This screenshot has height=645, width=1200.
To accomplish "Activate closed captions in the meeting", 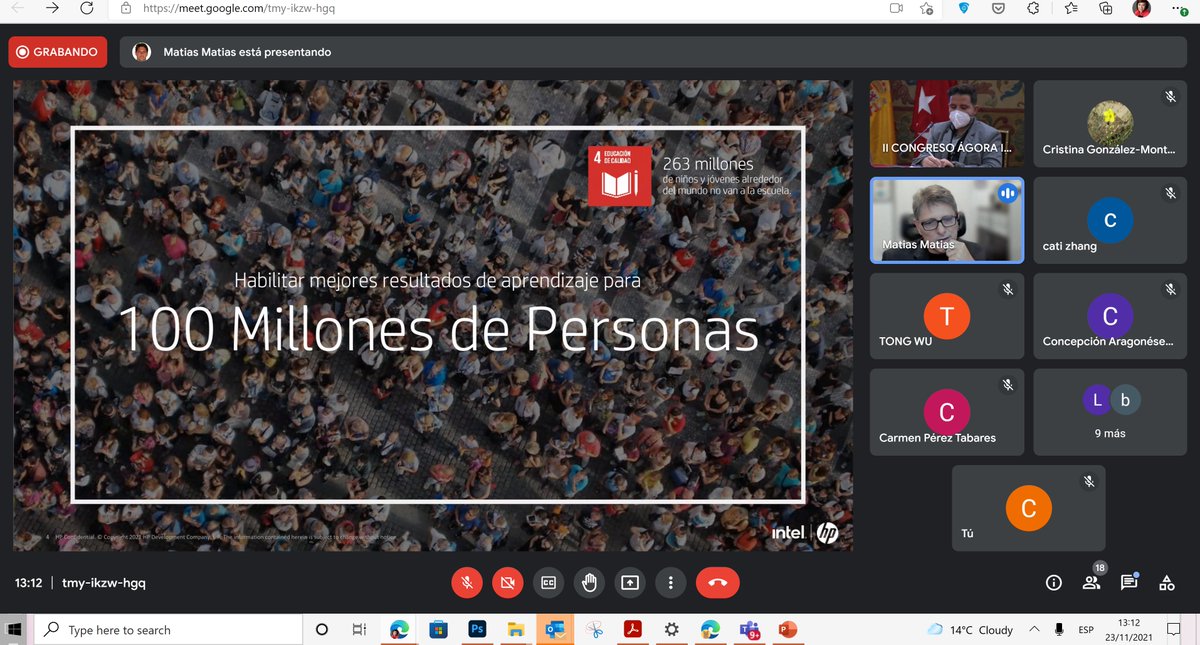I will [548, 582].
